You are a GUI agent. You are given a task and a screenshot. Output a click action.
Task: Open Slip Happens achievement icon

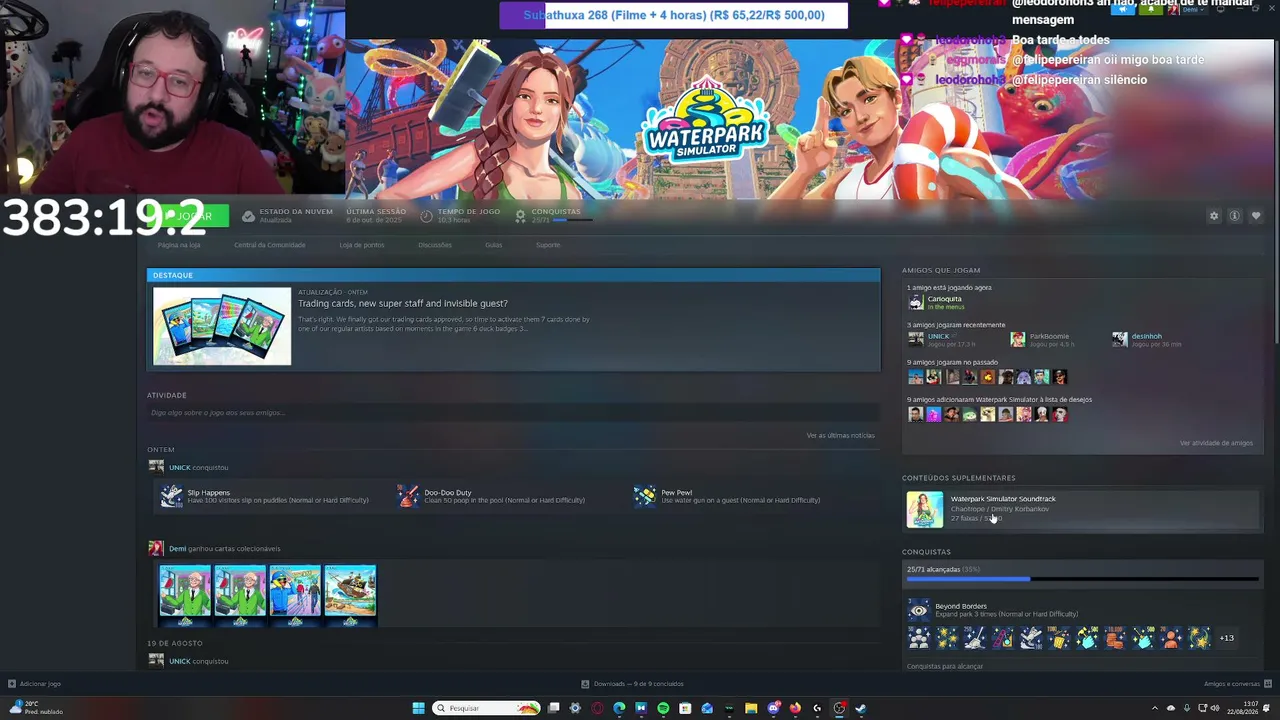click(172, 496)
